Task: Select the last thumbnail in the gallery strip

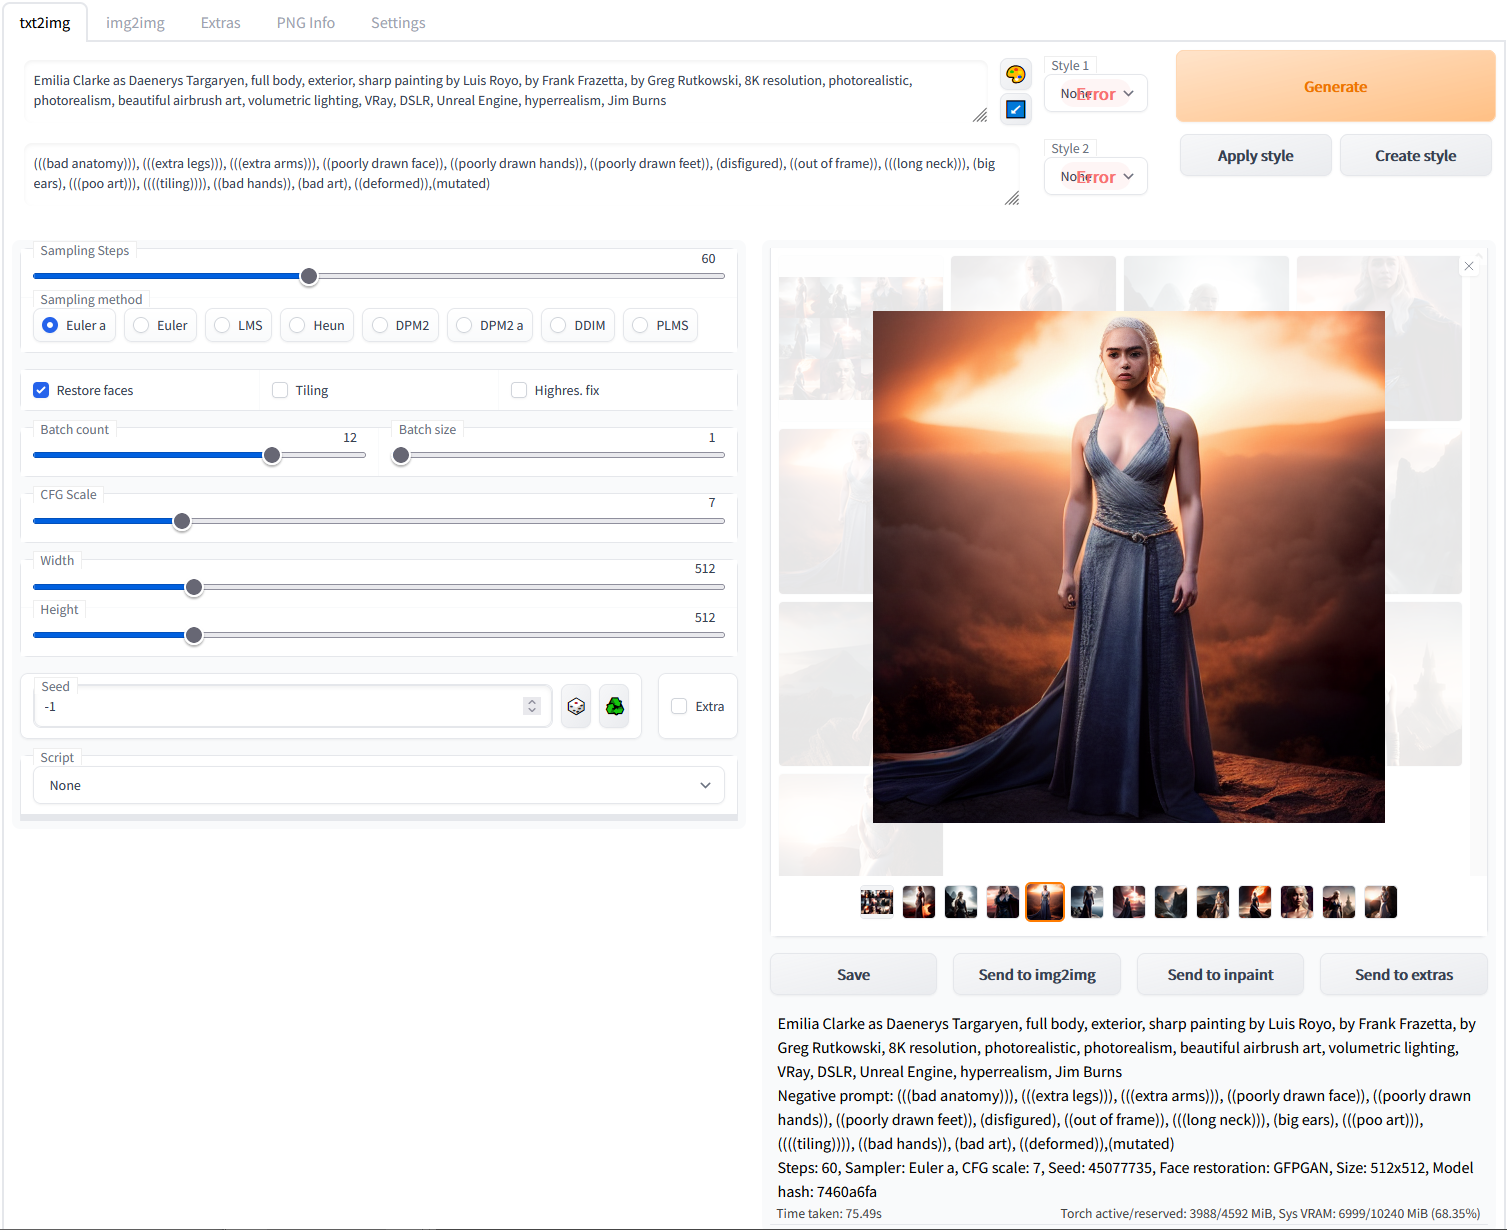Action: 1380,902
